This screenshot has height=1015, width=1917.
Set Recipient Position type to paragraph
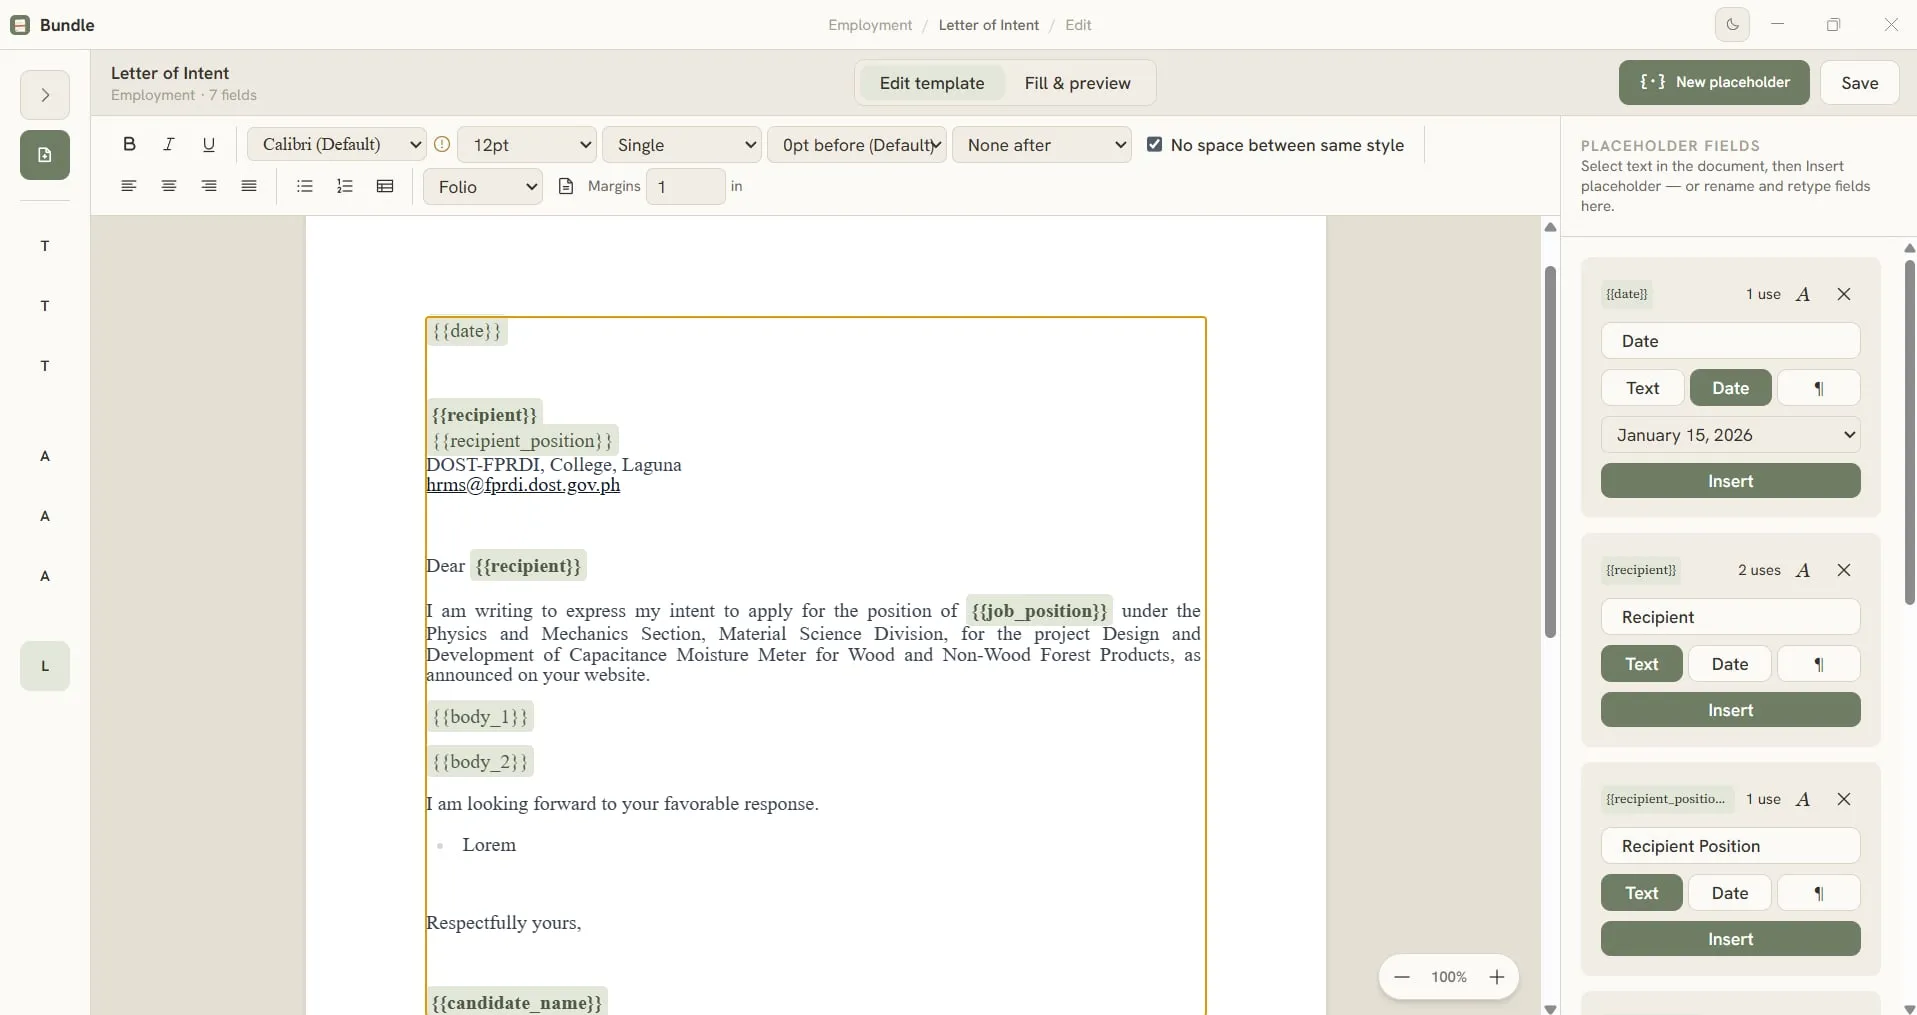(1819, 893)
